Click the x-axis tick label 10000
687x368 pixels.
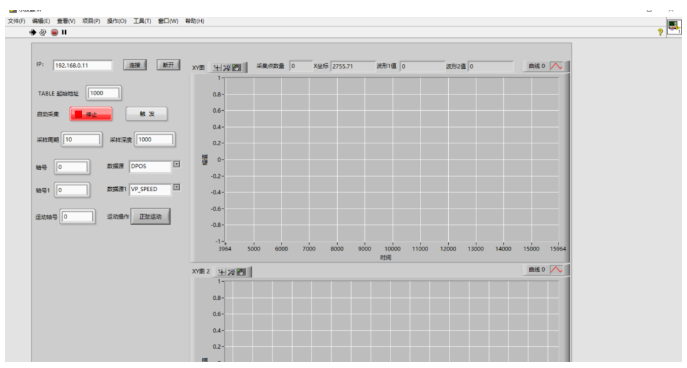[x=392, y=249]
